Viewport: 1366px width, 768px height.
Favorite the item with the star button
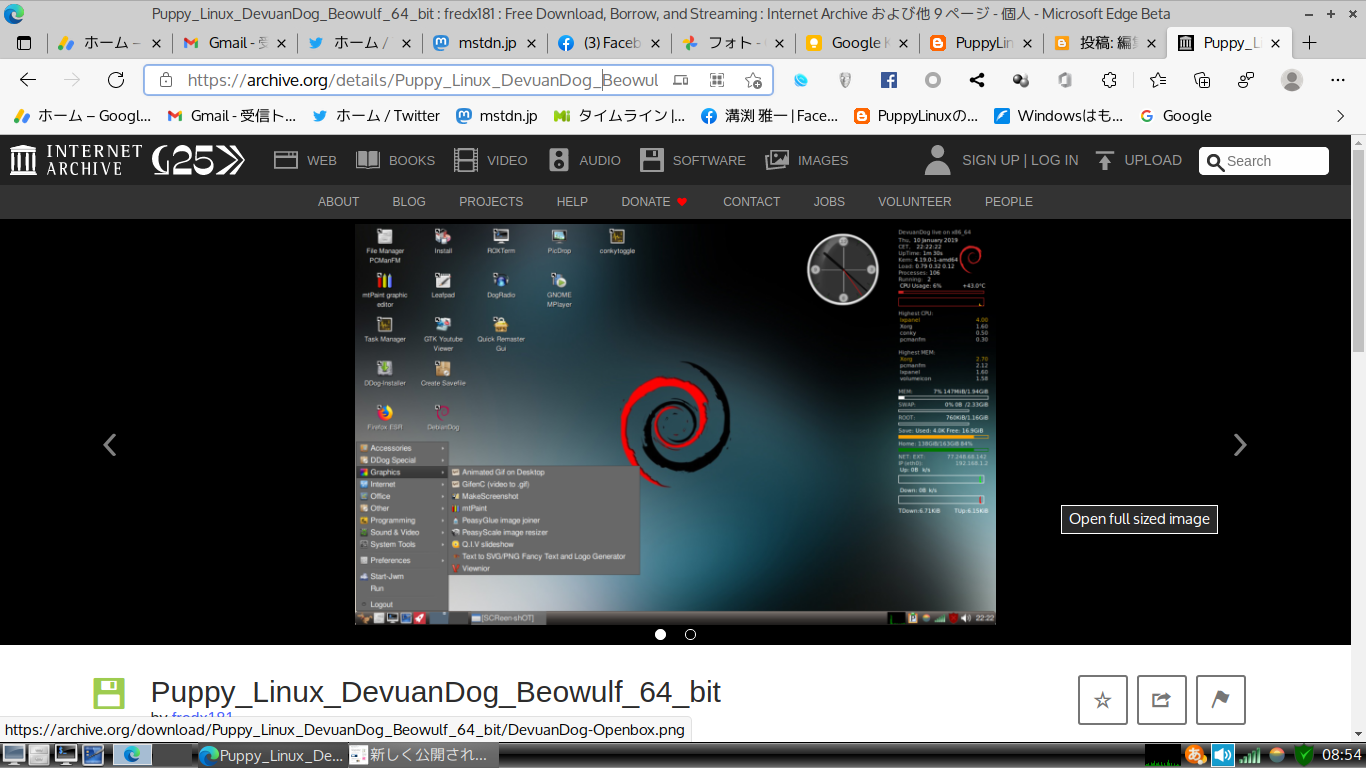coord(1102,700)
